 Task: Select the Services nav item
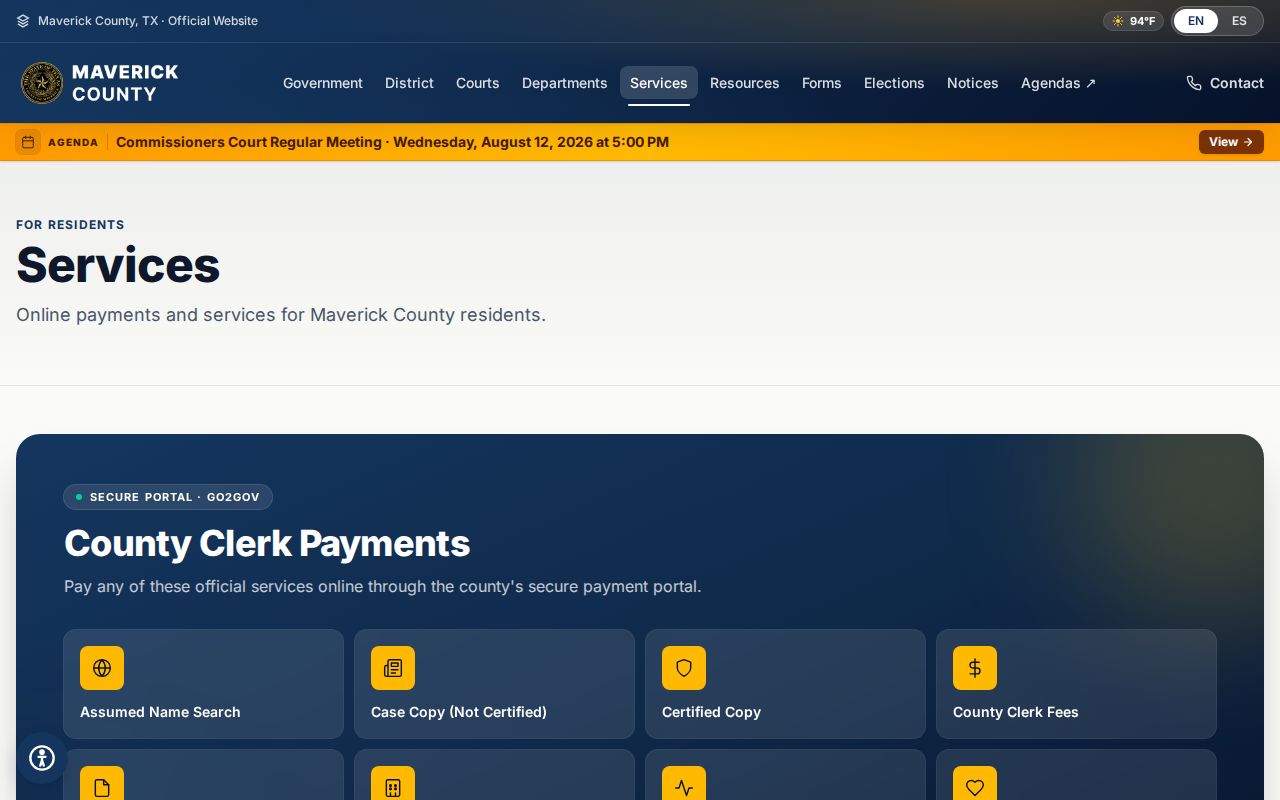[x=659, y=83]
